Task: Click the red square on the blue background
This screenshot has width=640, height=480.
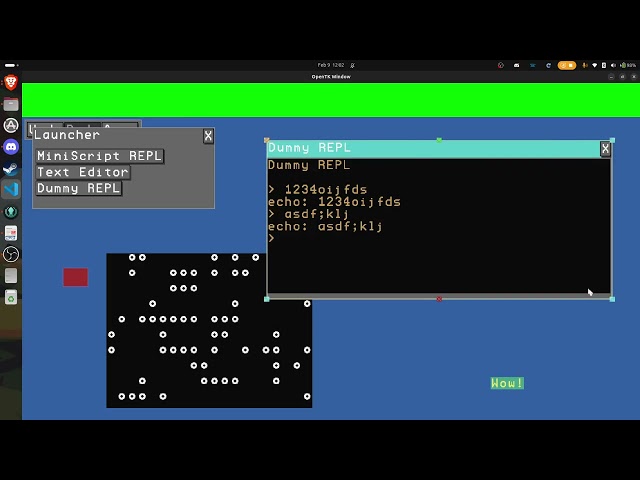Action: point(76,277)
